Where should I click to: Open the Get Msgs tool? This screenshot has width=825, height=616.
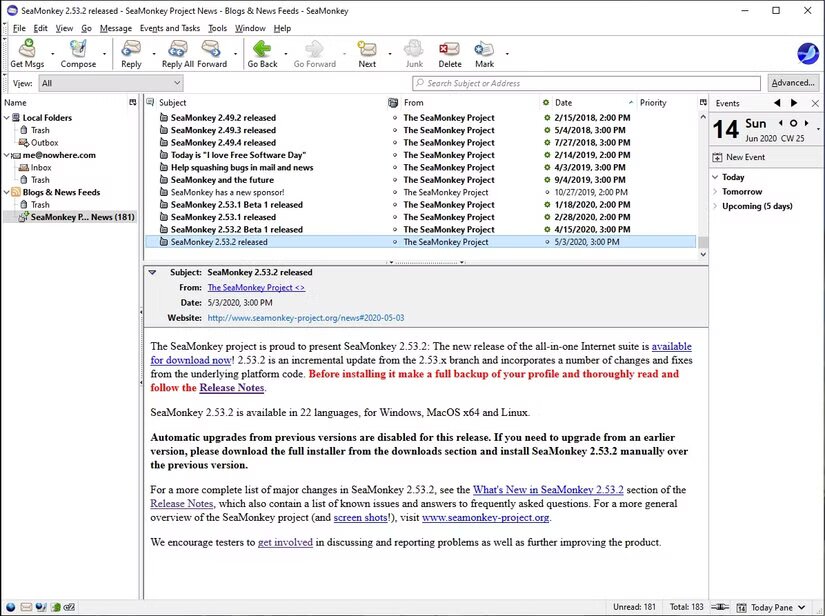coord(27,50)
